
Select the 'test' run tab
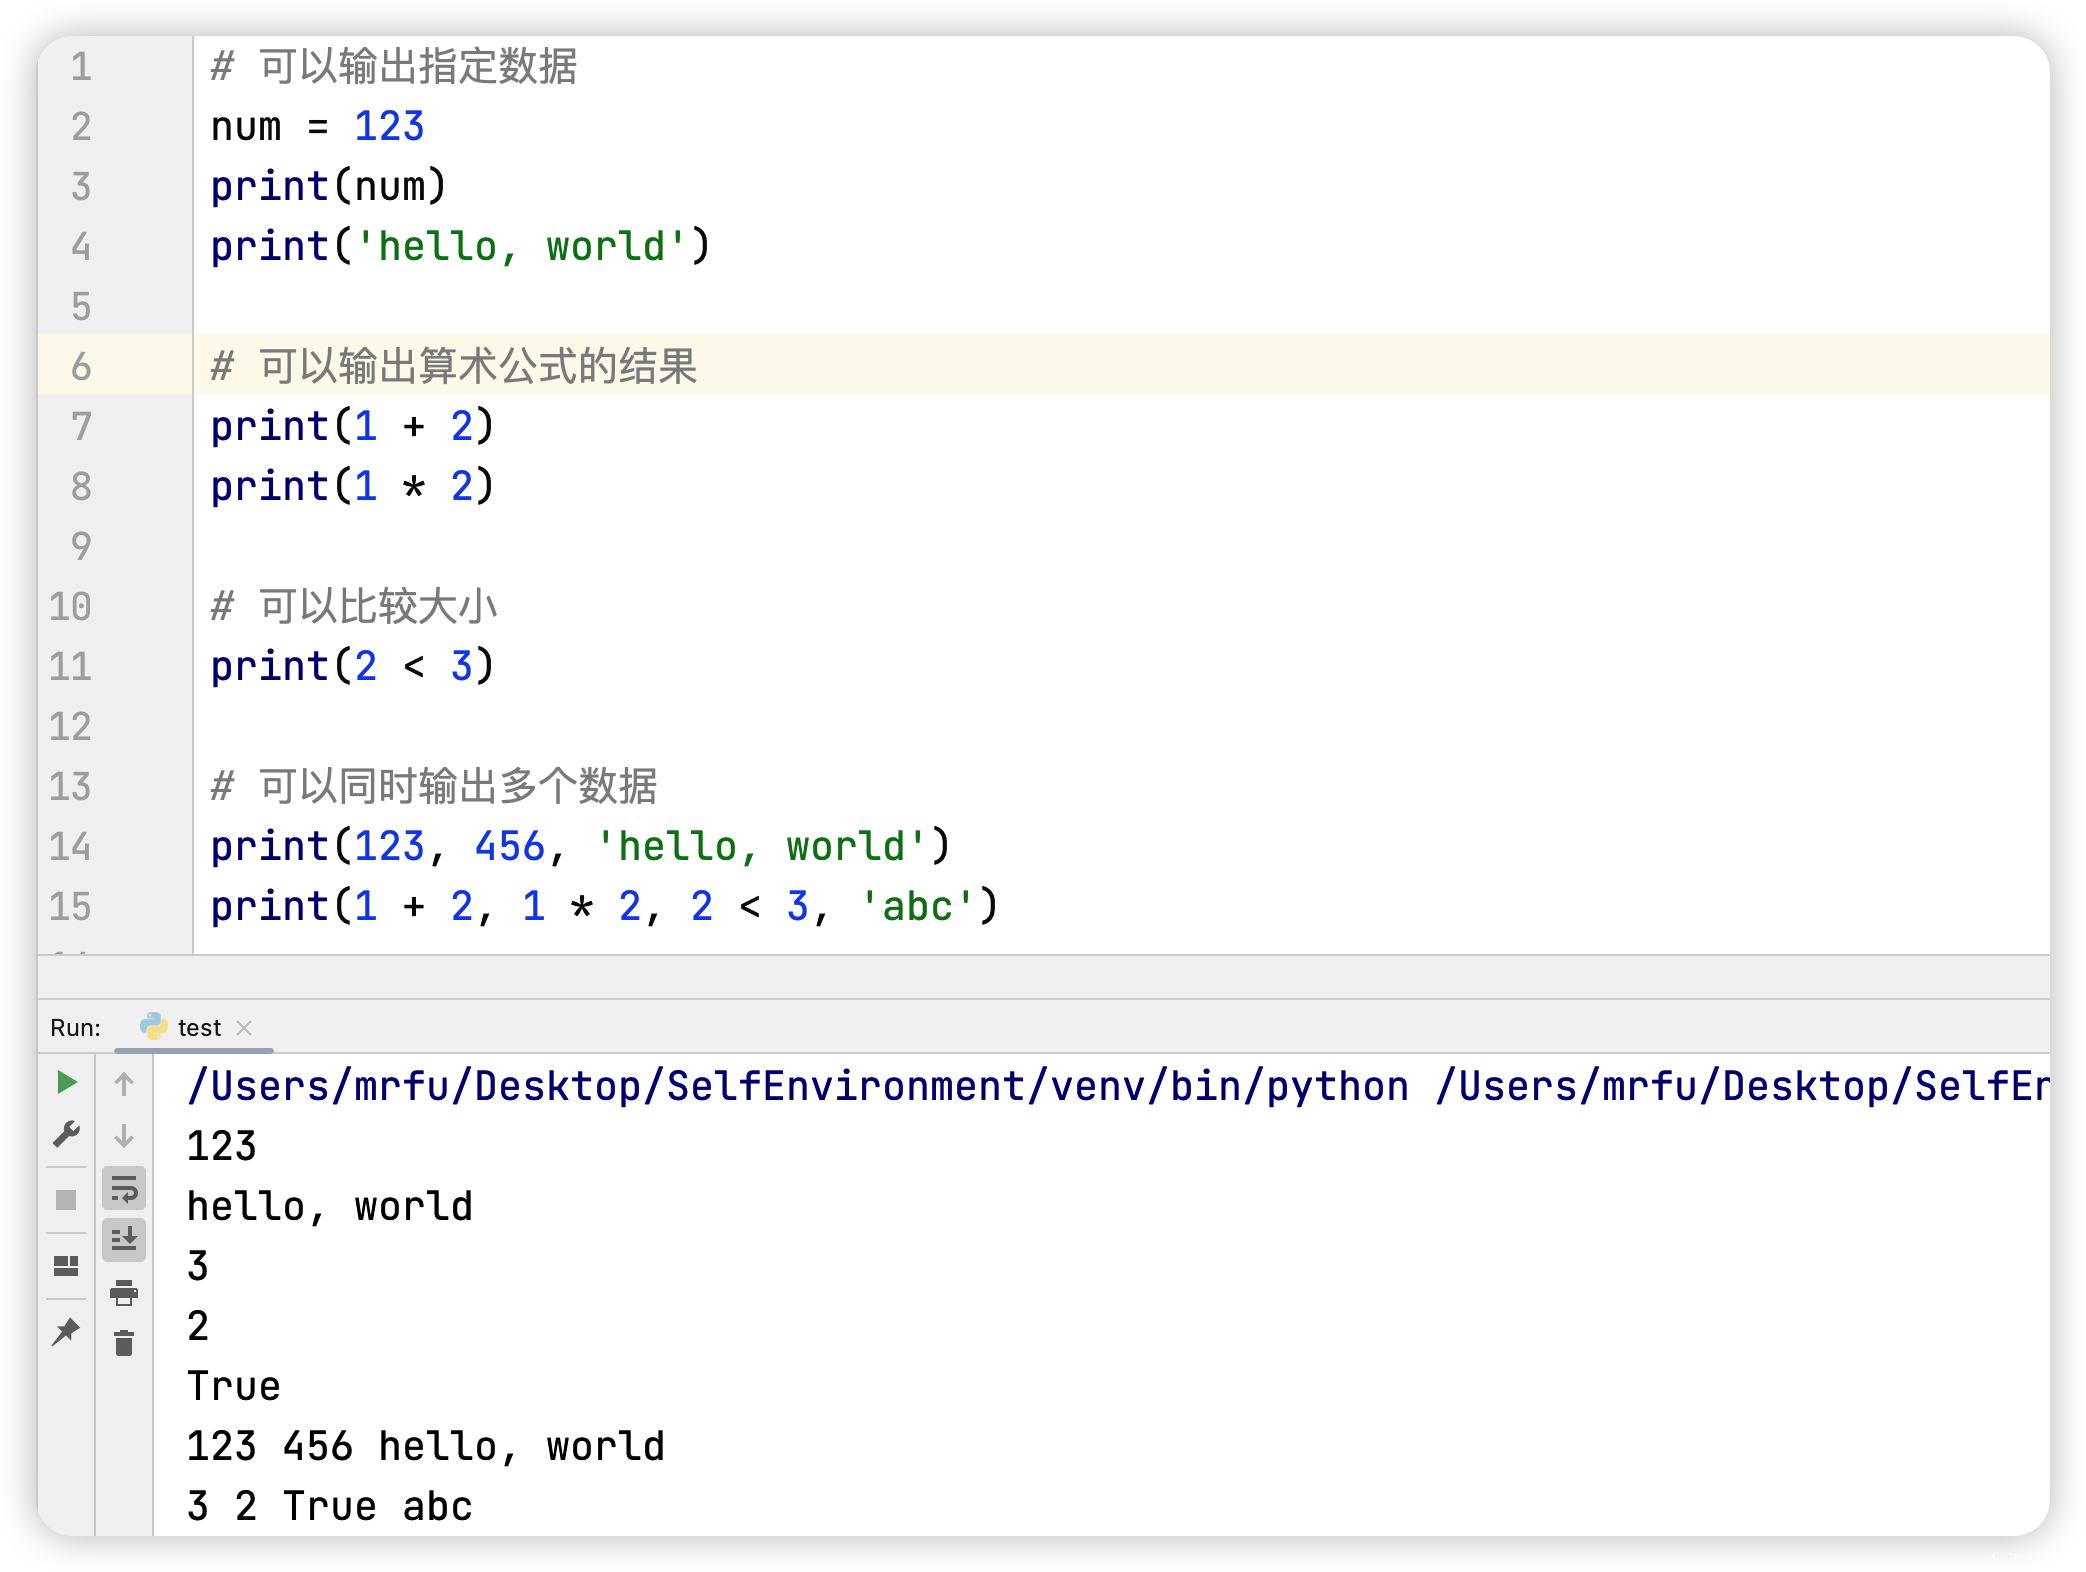point(198,1028)
